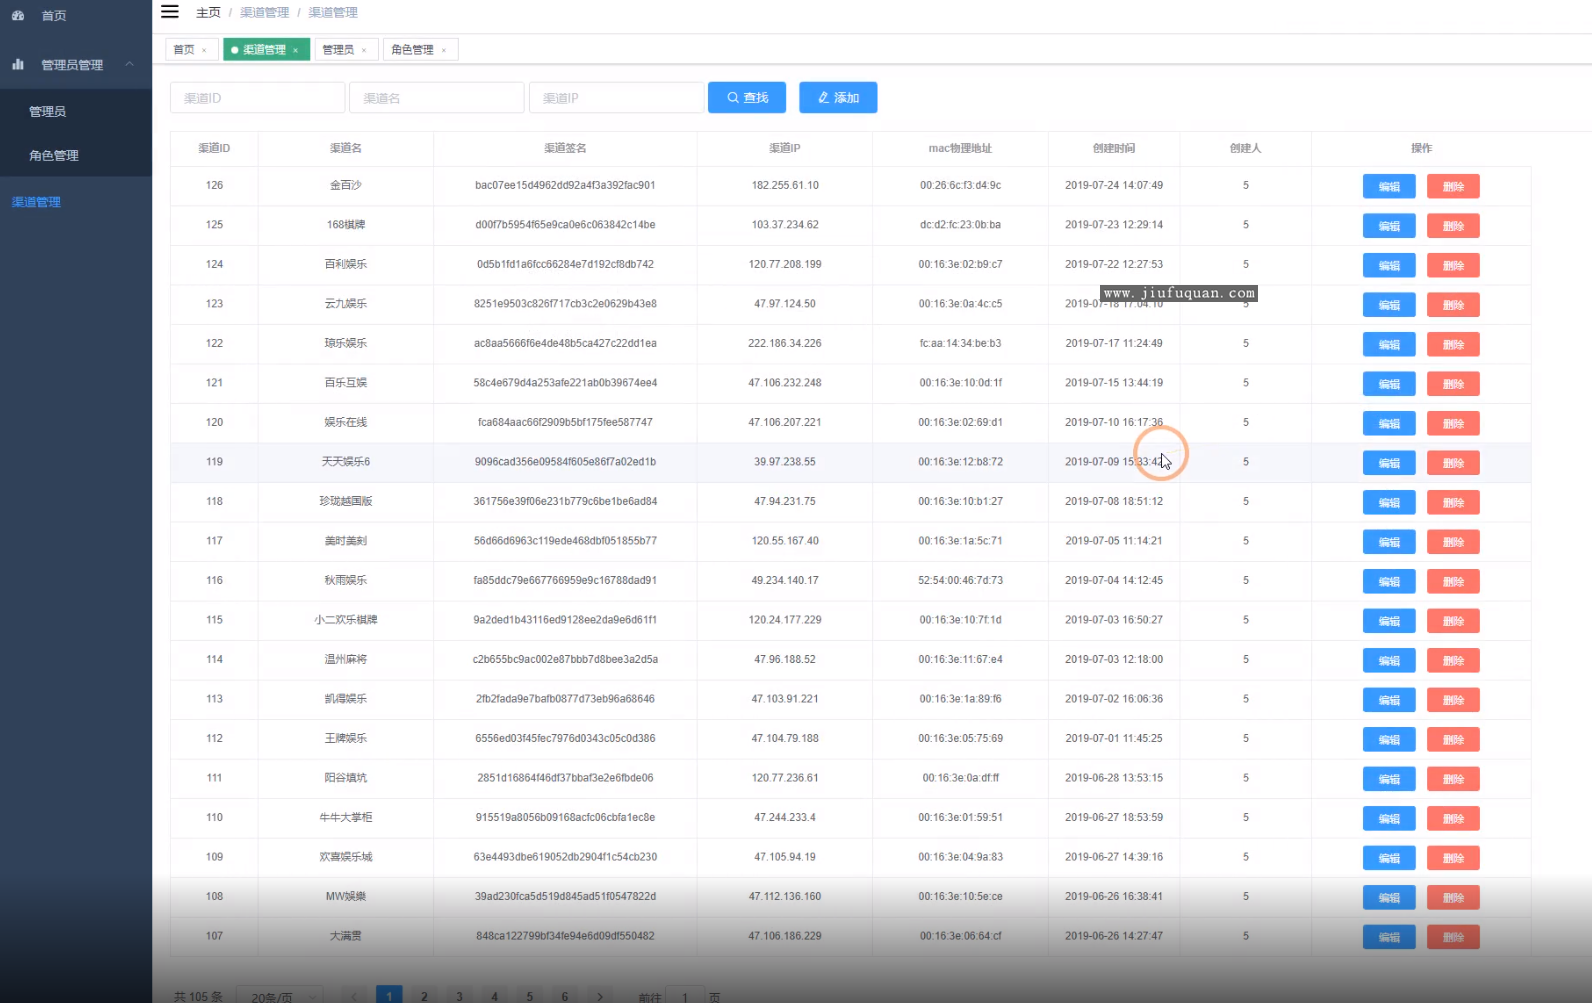The height and width of the screenshot is (1003, 1592).
Task: Go to pagination page 6
Action: tap(565, 996)
